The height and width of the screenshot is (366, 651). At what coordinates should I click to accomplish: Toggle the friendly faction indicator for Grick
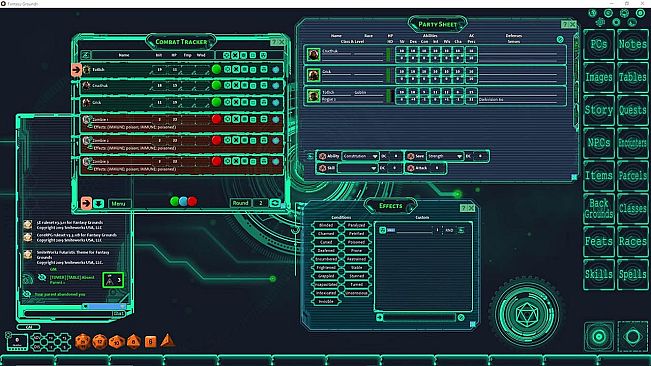tap(216, 102)
